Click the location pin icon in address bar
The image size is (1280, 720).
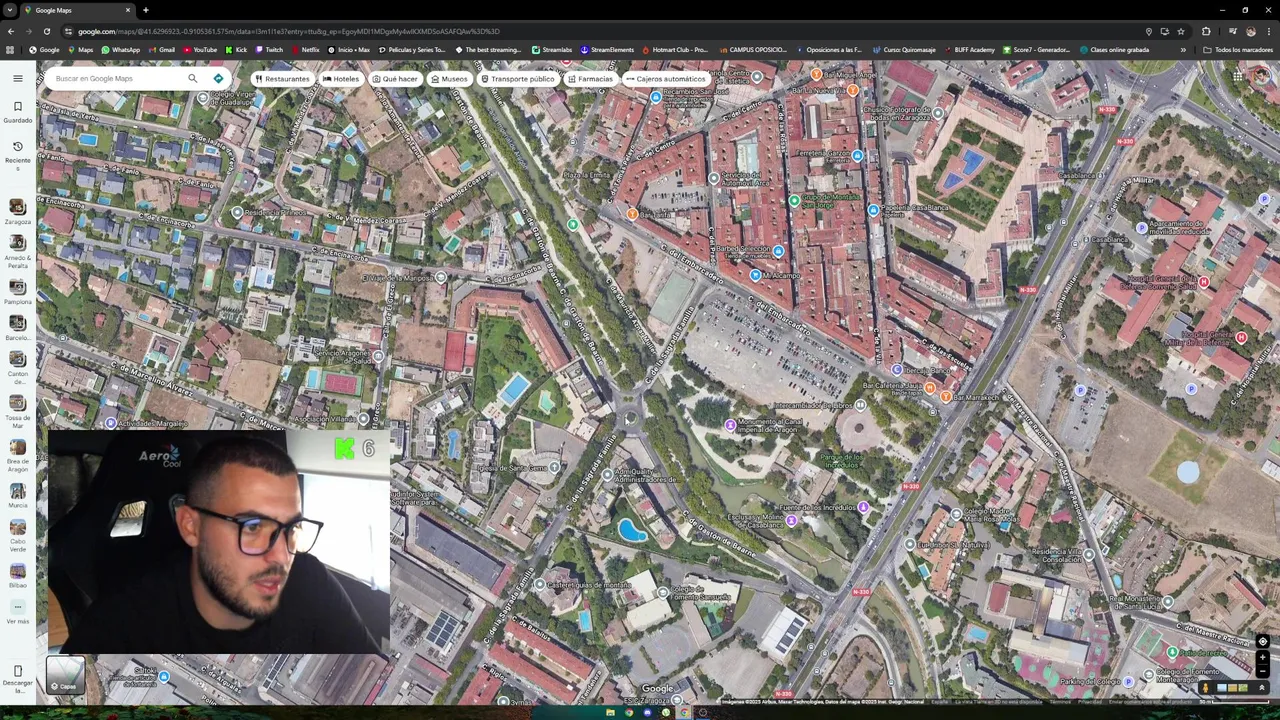pyautogui.click(x=1149, y=31)
